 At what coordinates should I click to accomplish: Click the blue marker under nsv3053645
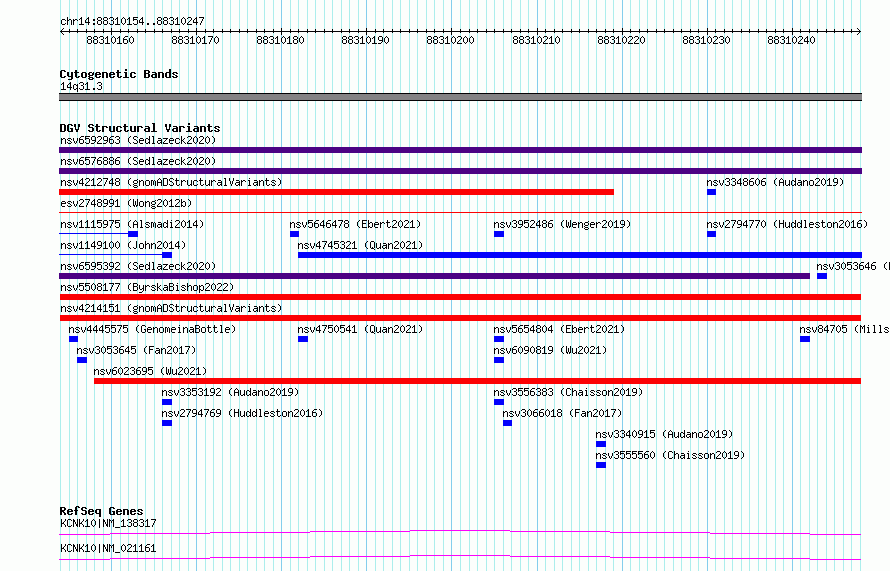tap(82, 360)
